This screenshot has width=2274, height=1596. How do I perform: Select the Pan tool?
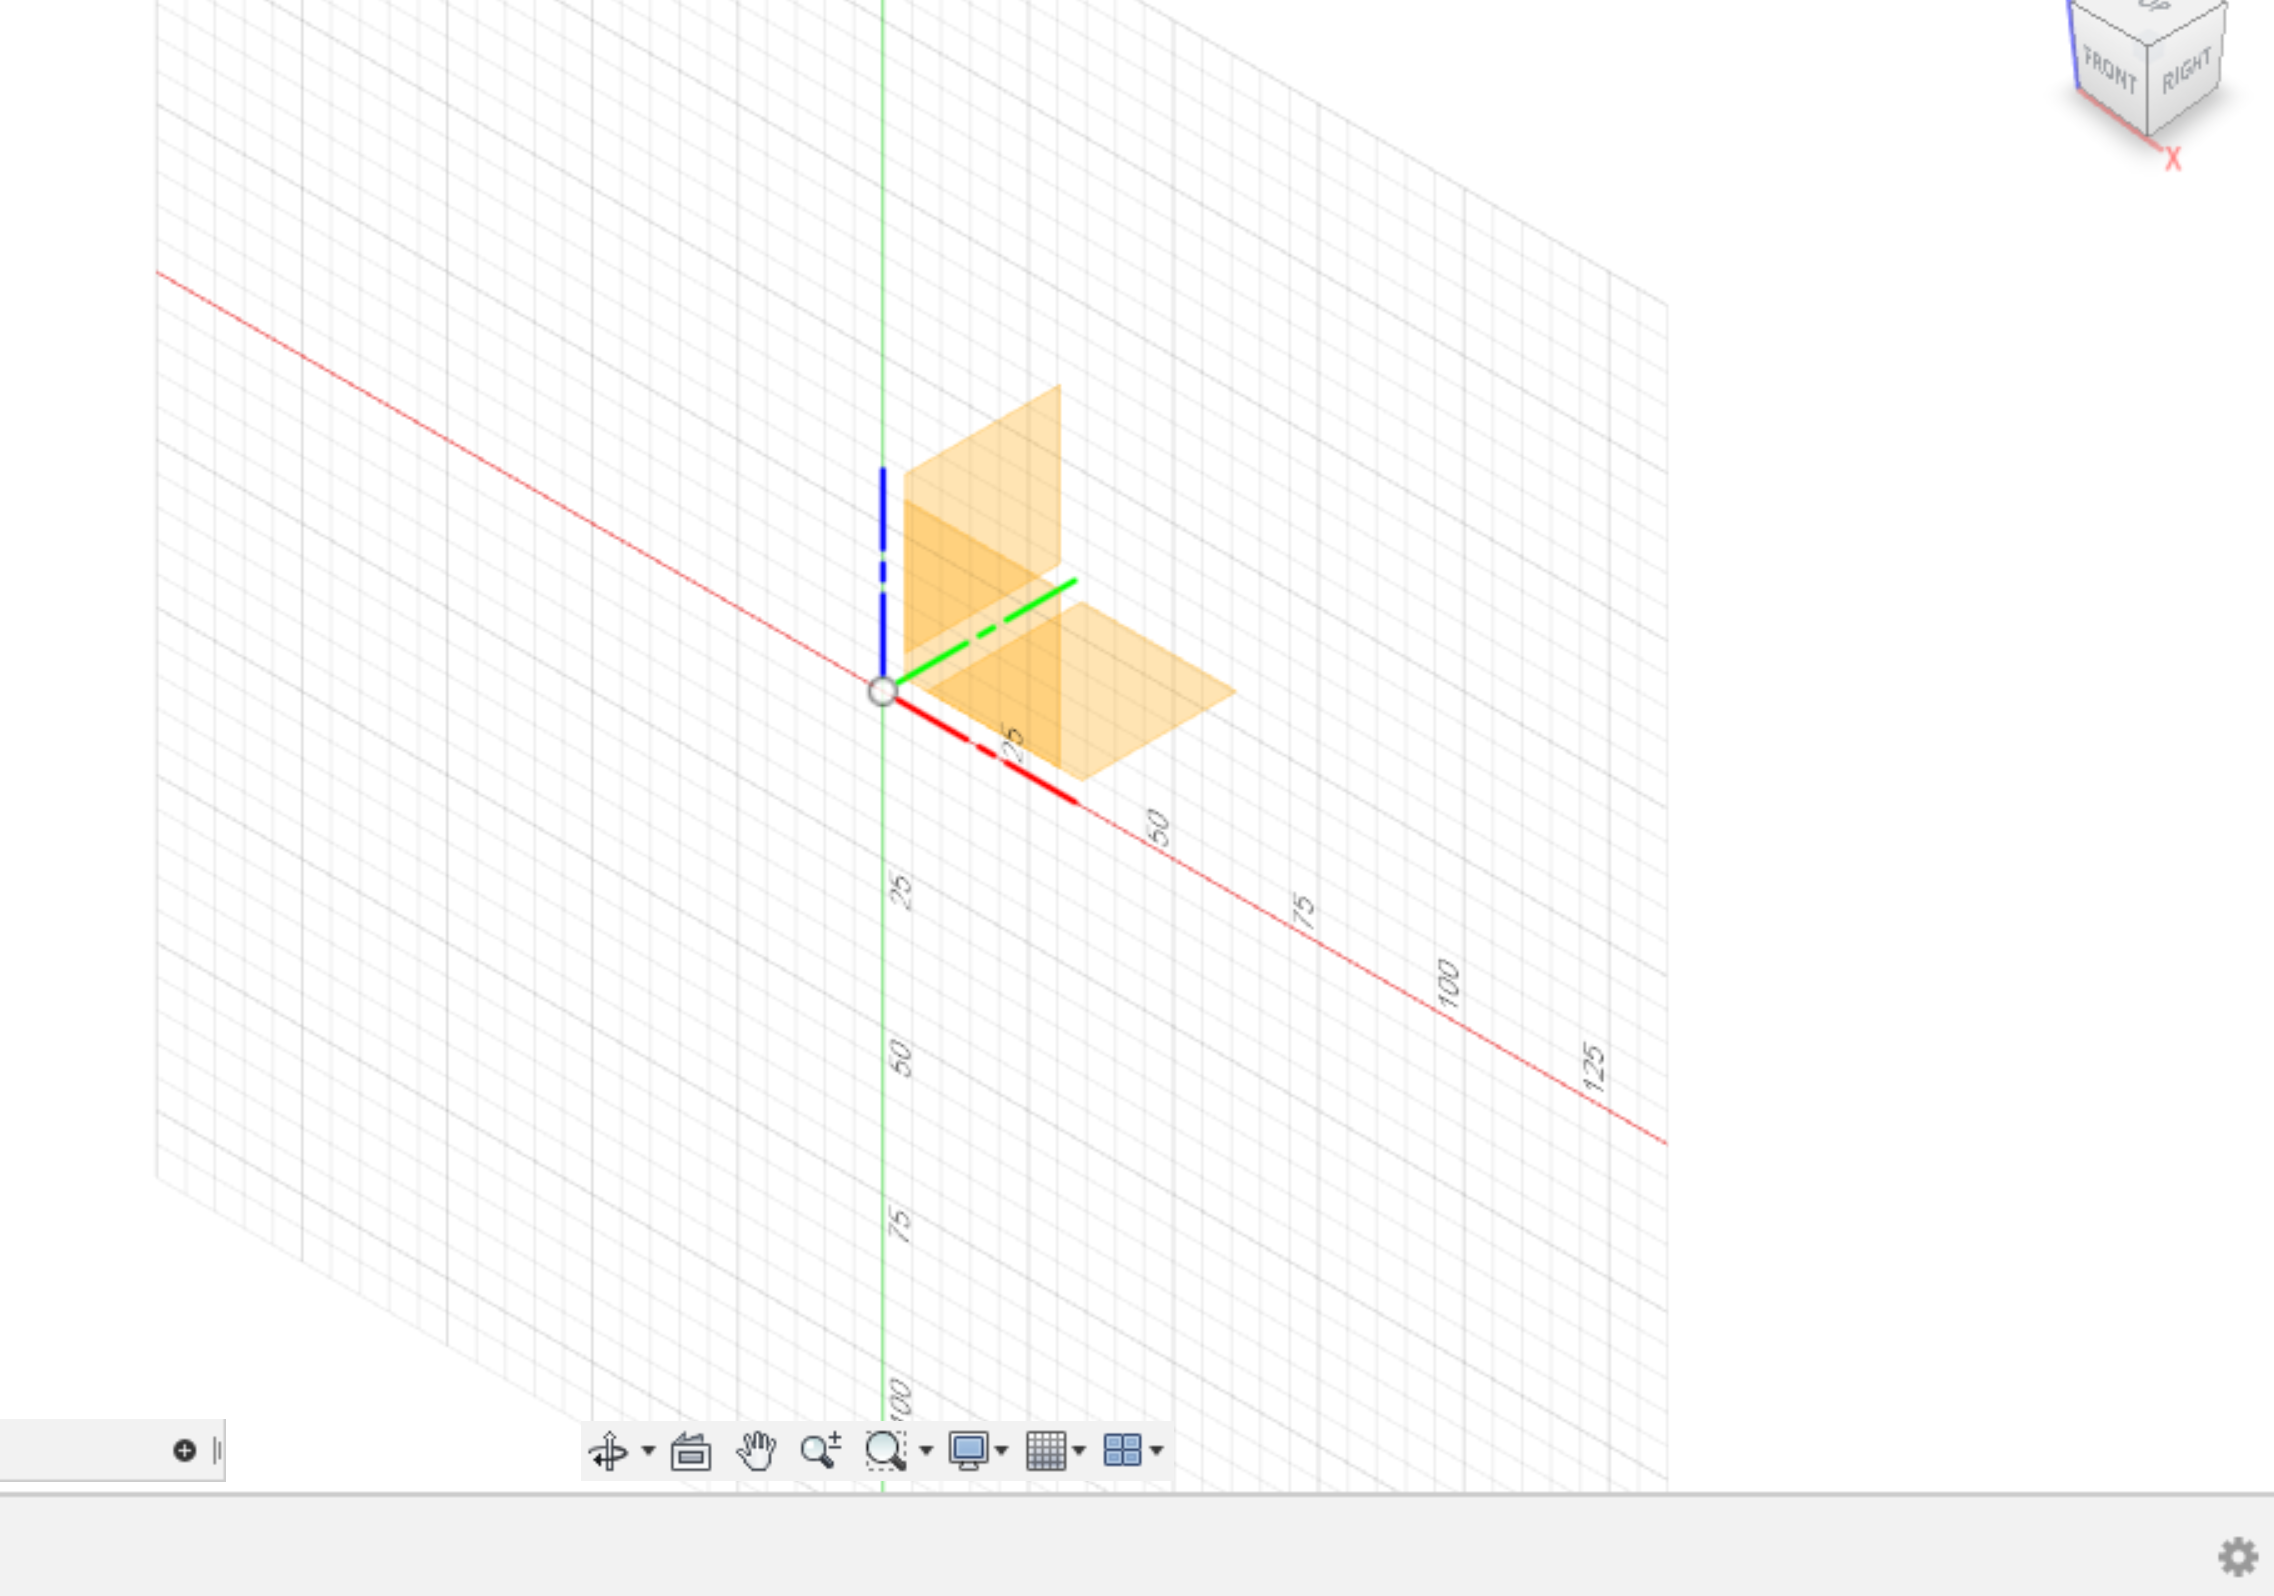(757, 1450)
